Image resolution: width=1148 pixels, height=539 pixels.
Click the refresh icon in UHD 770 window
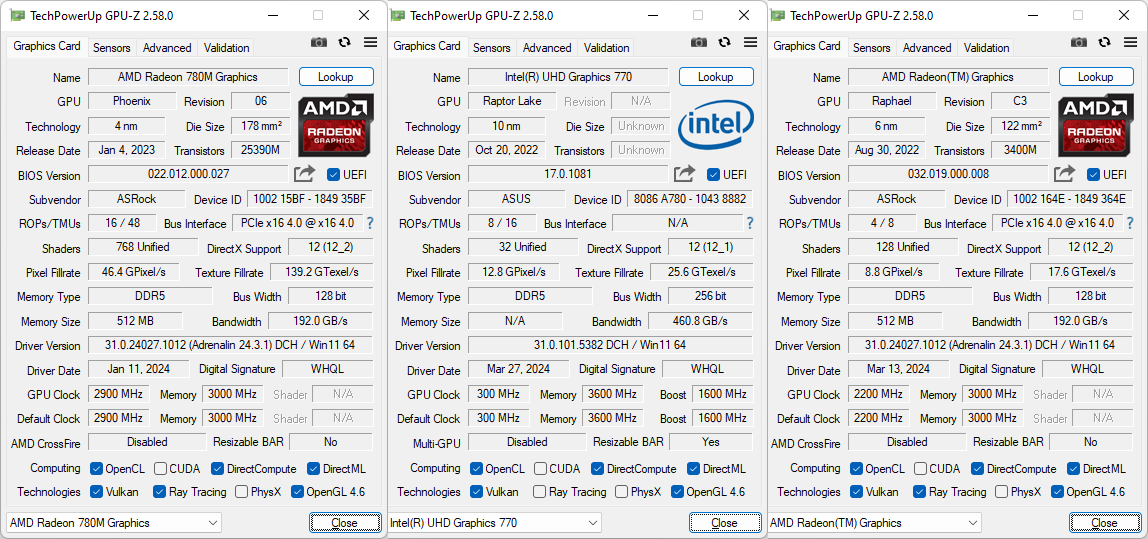click(x=724, y=42)
